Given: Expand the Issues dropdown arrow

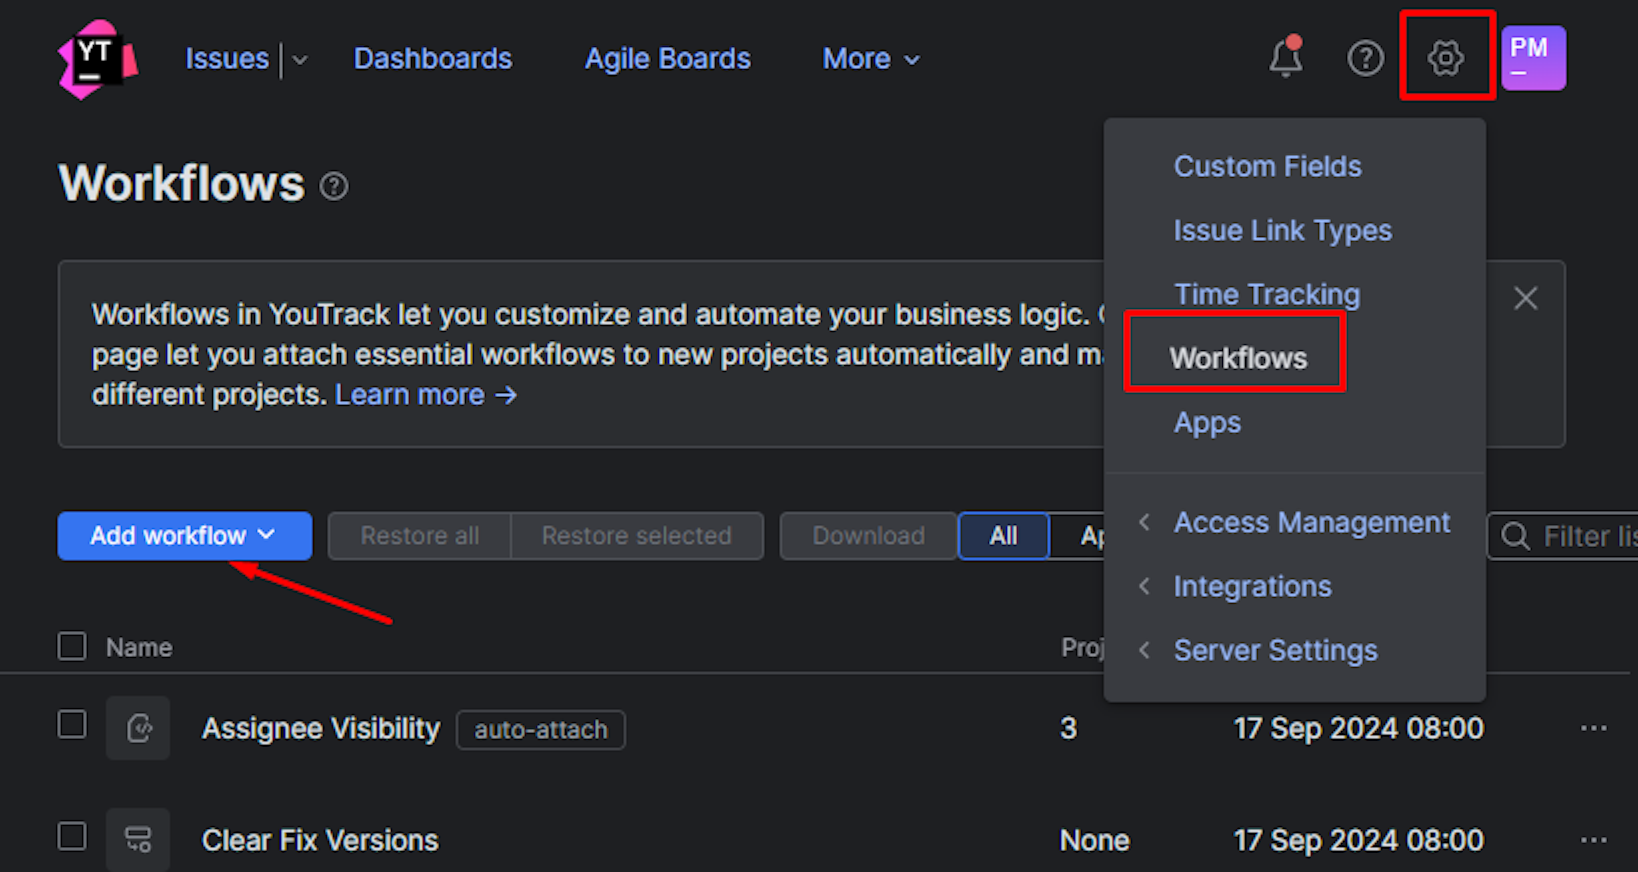Looking at the screenshot, I should [x=300, y=60].
